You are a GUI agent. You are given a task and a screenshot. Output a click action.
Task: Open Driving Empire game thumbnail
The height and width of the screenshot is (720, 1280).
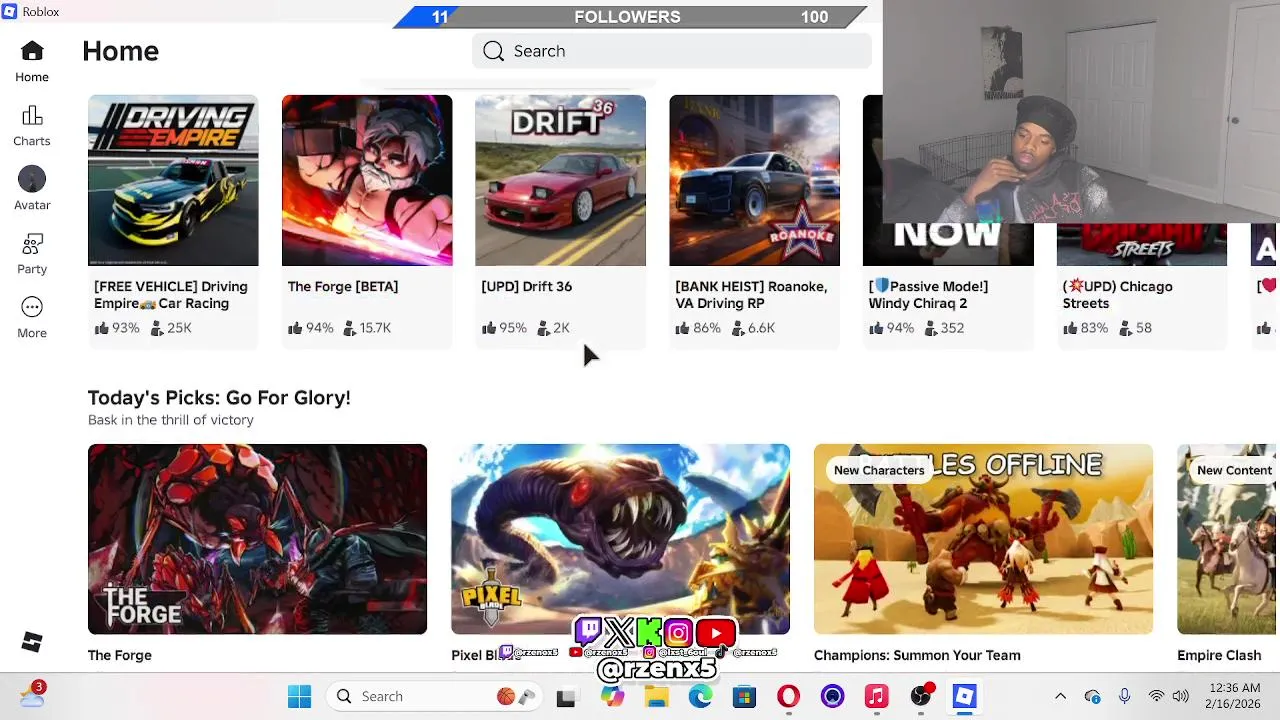click(173, 181)
